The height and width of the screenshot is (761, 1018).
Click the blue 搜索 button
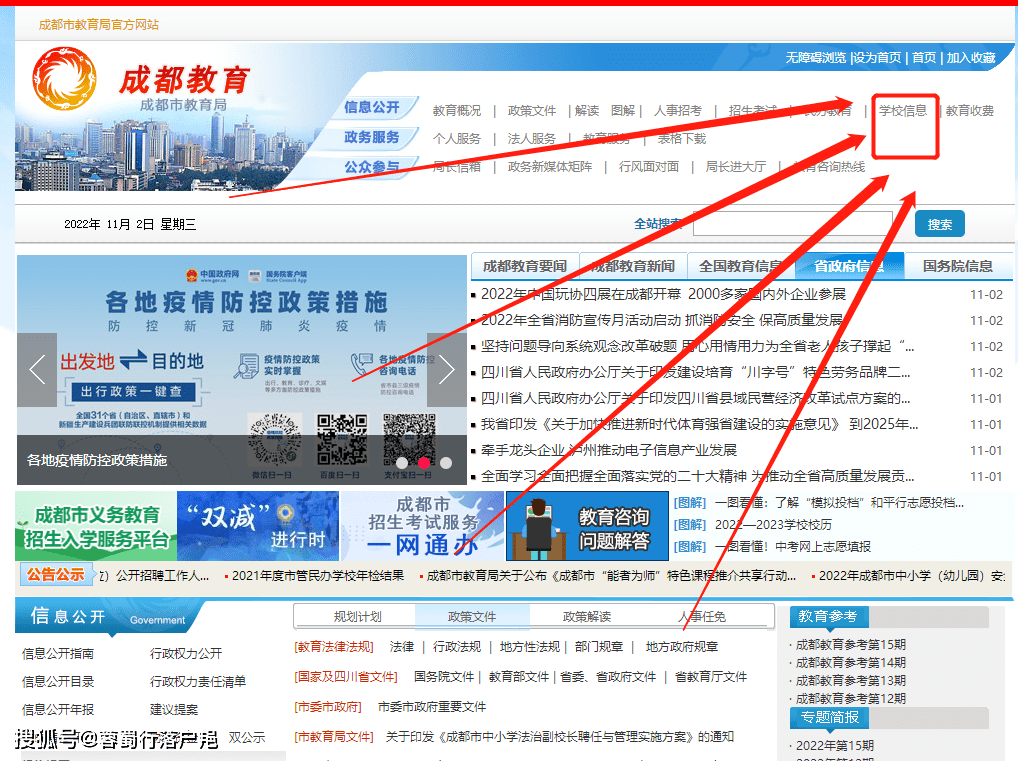tap(939, 224)
